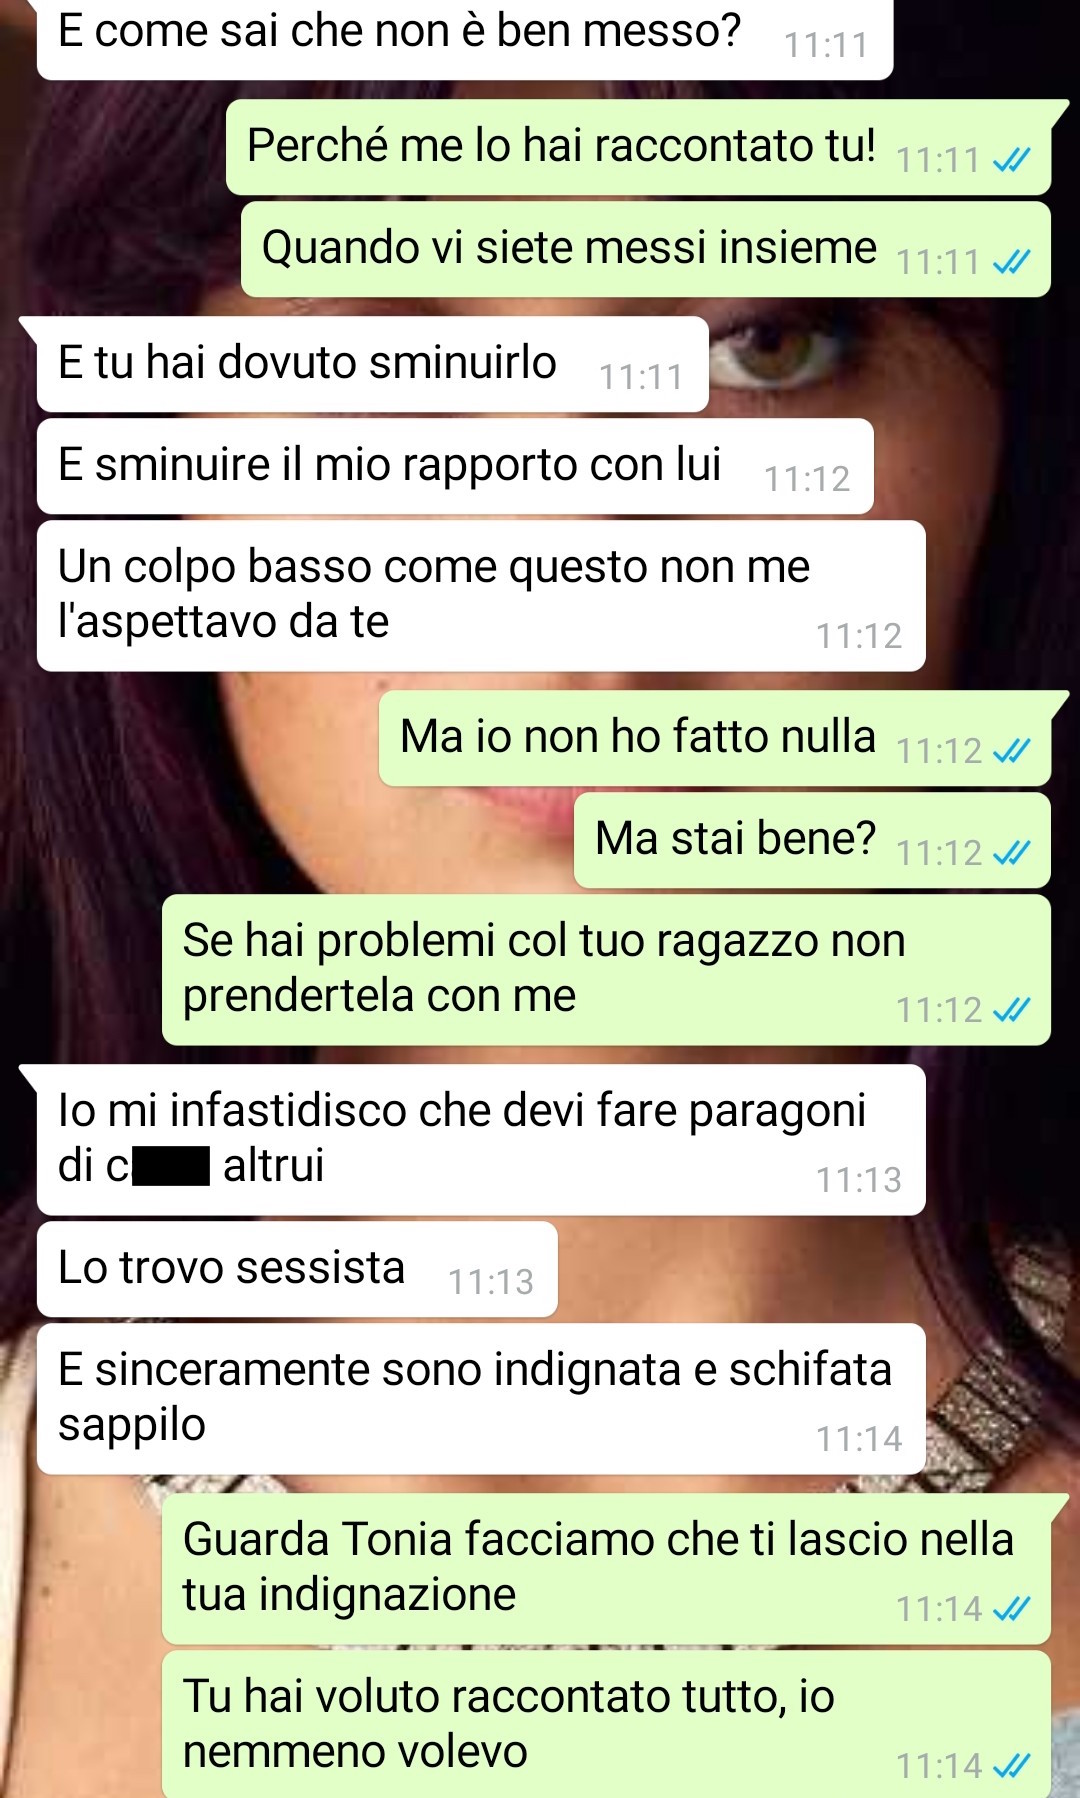The width and height of the screenshot is (1080, 1798).
Task: Tap the green bubble "Quando vi siete messi insieme"
Action: (x=646, y=249)
